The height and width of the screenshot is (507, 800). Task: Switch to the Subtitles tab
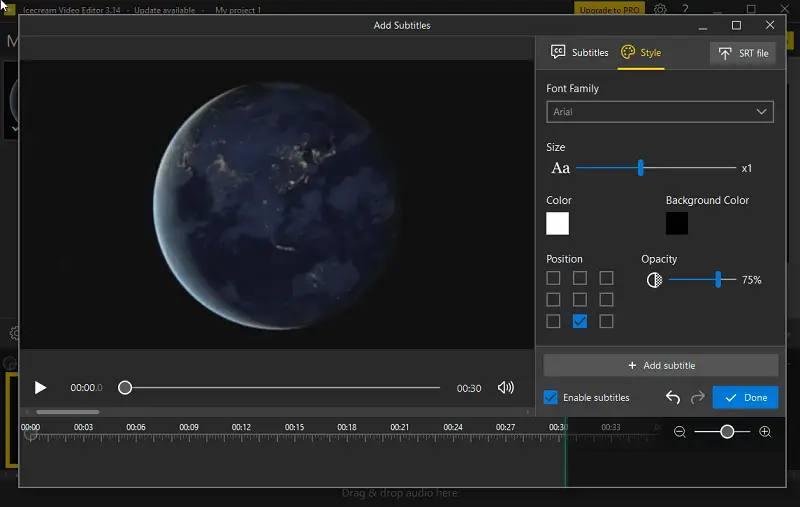(x=579, y=53)
